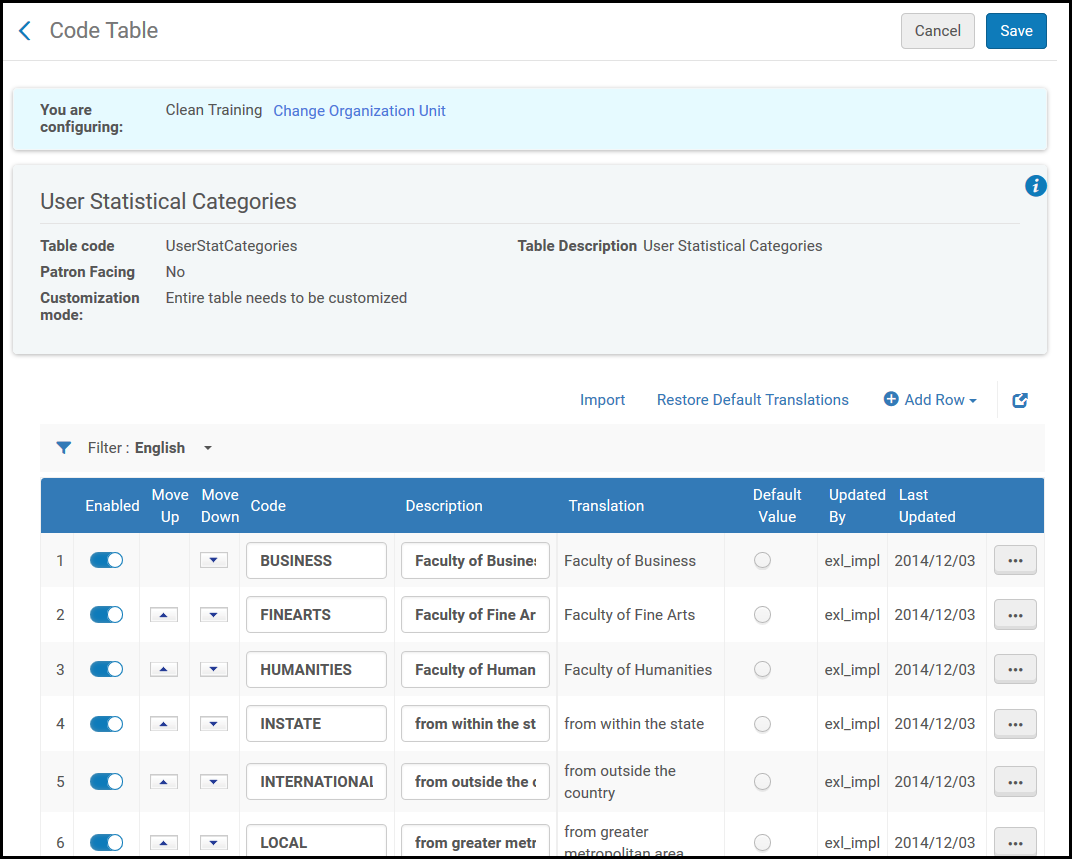Edit the Faculty of Business description field
Image resolution: width=1072 pixels, height=859 pixels.
(x=475, y=560)
